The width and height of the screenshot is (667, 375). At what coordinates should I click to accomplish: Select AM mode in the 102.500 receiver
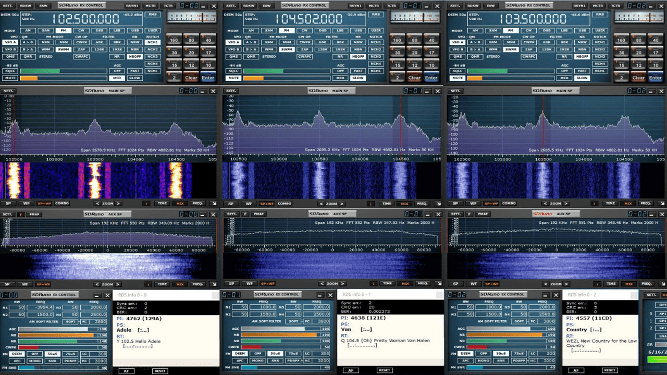coord(27,31)
